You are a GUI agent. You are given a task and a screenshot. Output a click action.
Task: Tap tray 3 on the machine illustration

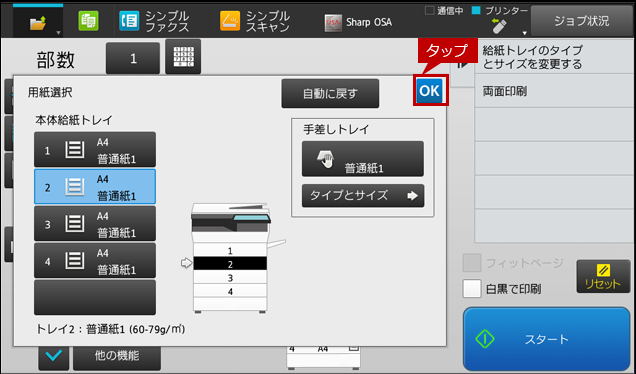[230, 277]
